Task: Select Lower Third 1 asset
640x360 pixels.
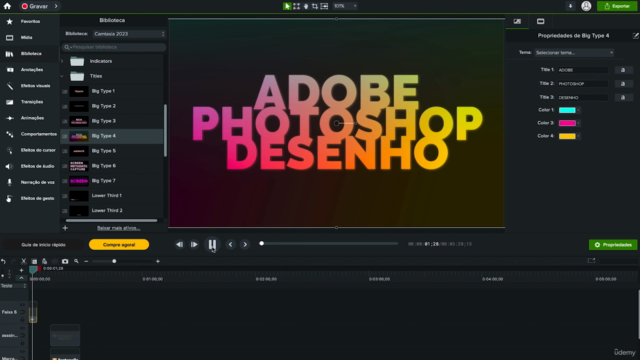Action: (x=112, y=196)
